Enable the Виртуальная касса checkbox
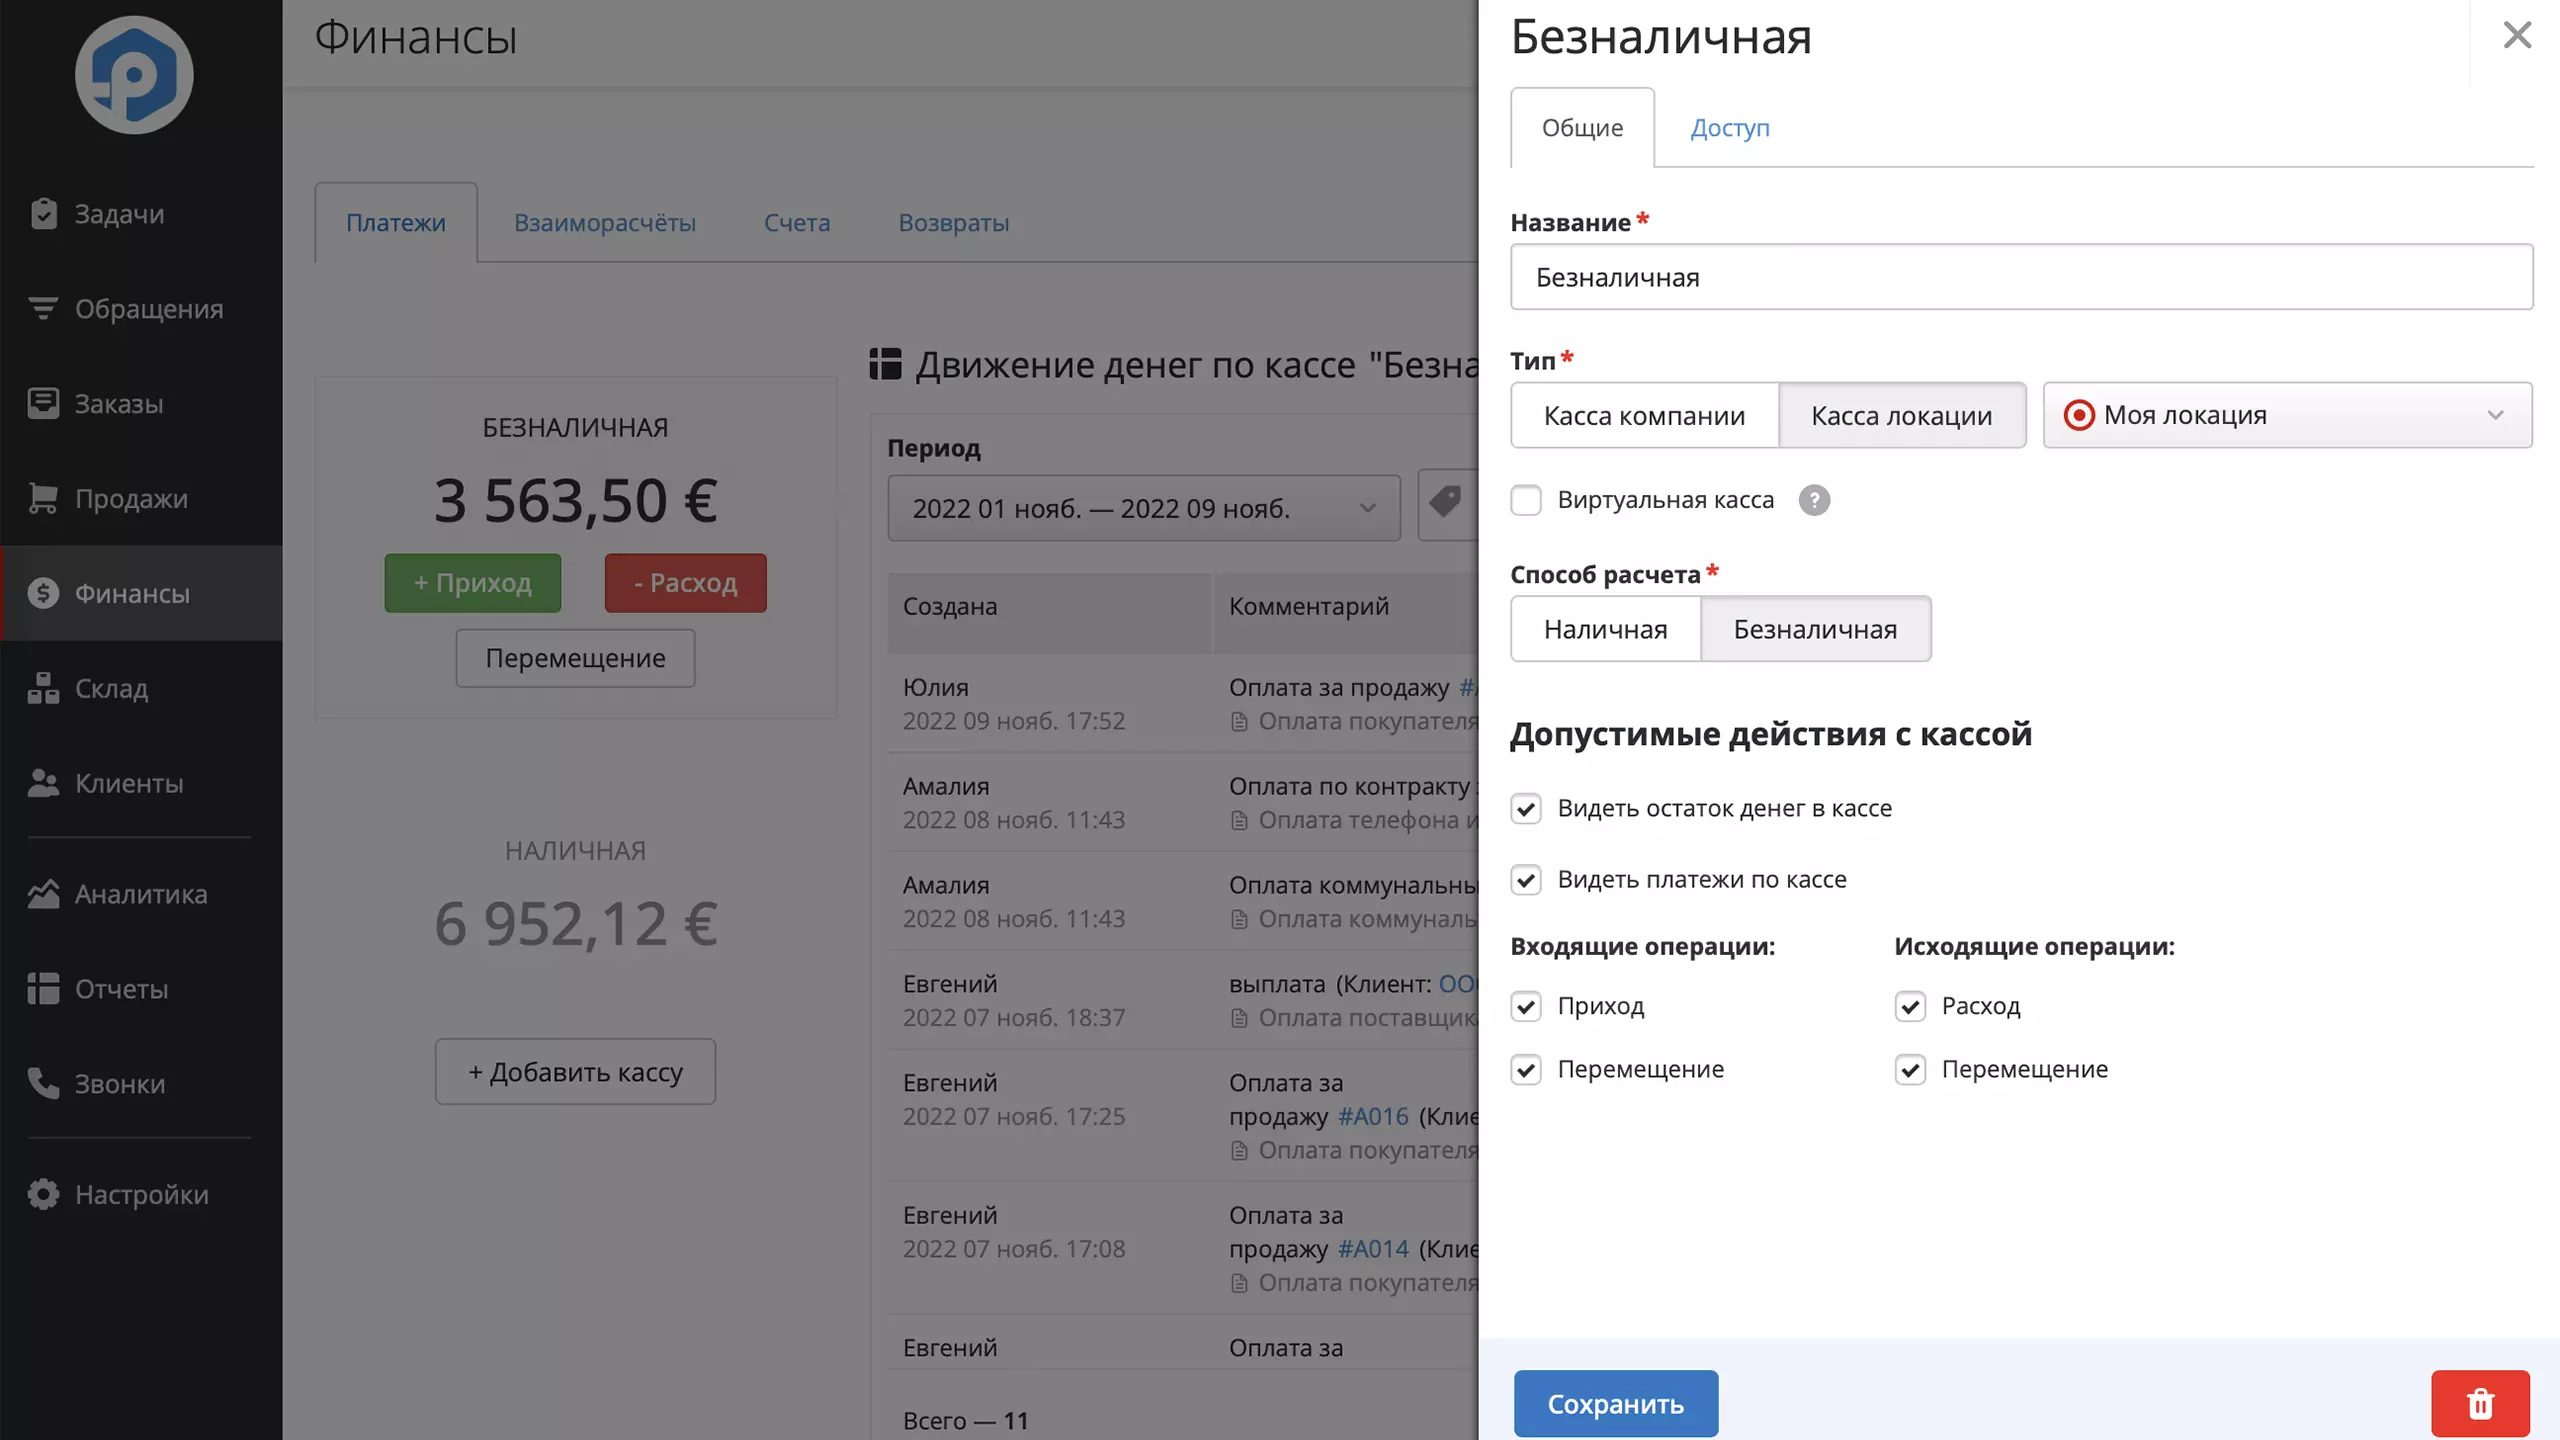The image size is (2560, 1440). (x=1526, y=500)
